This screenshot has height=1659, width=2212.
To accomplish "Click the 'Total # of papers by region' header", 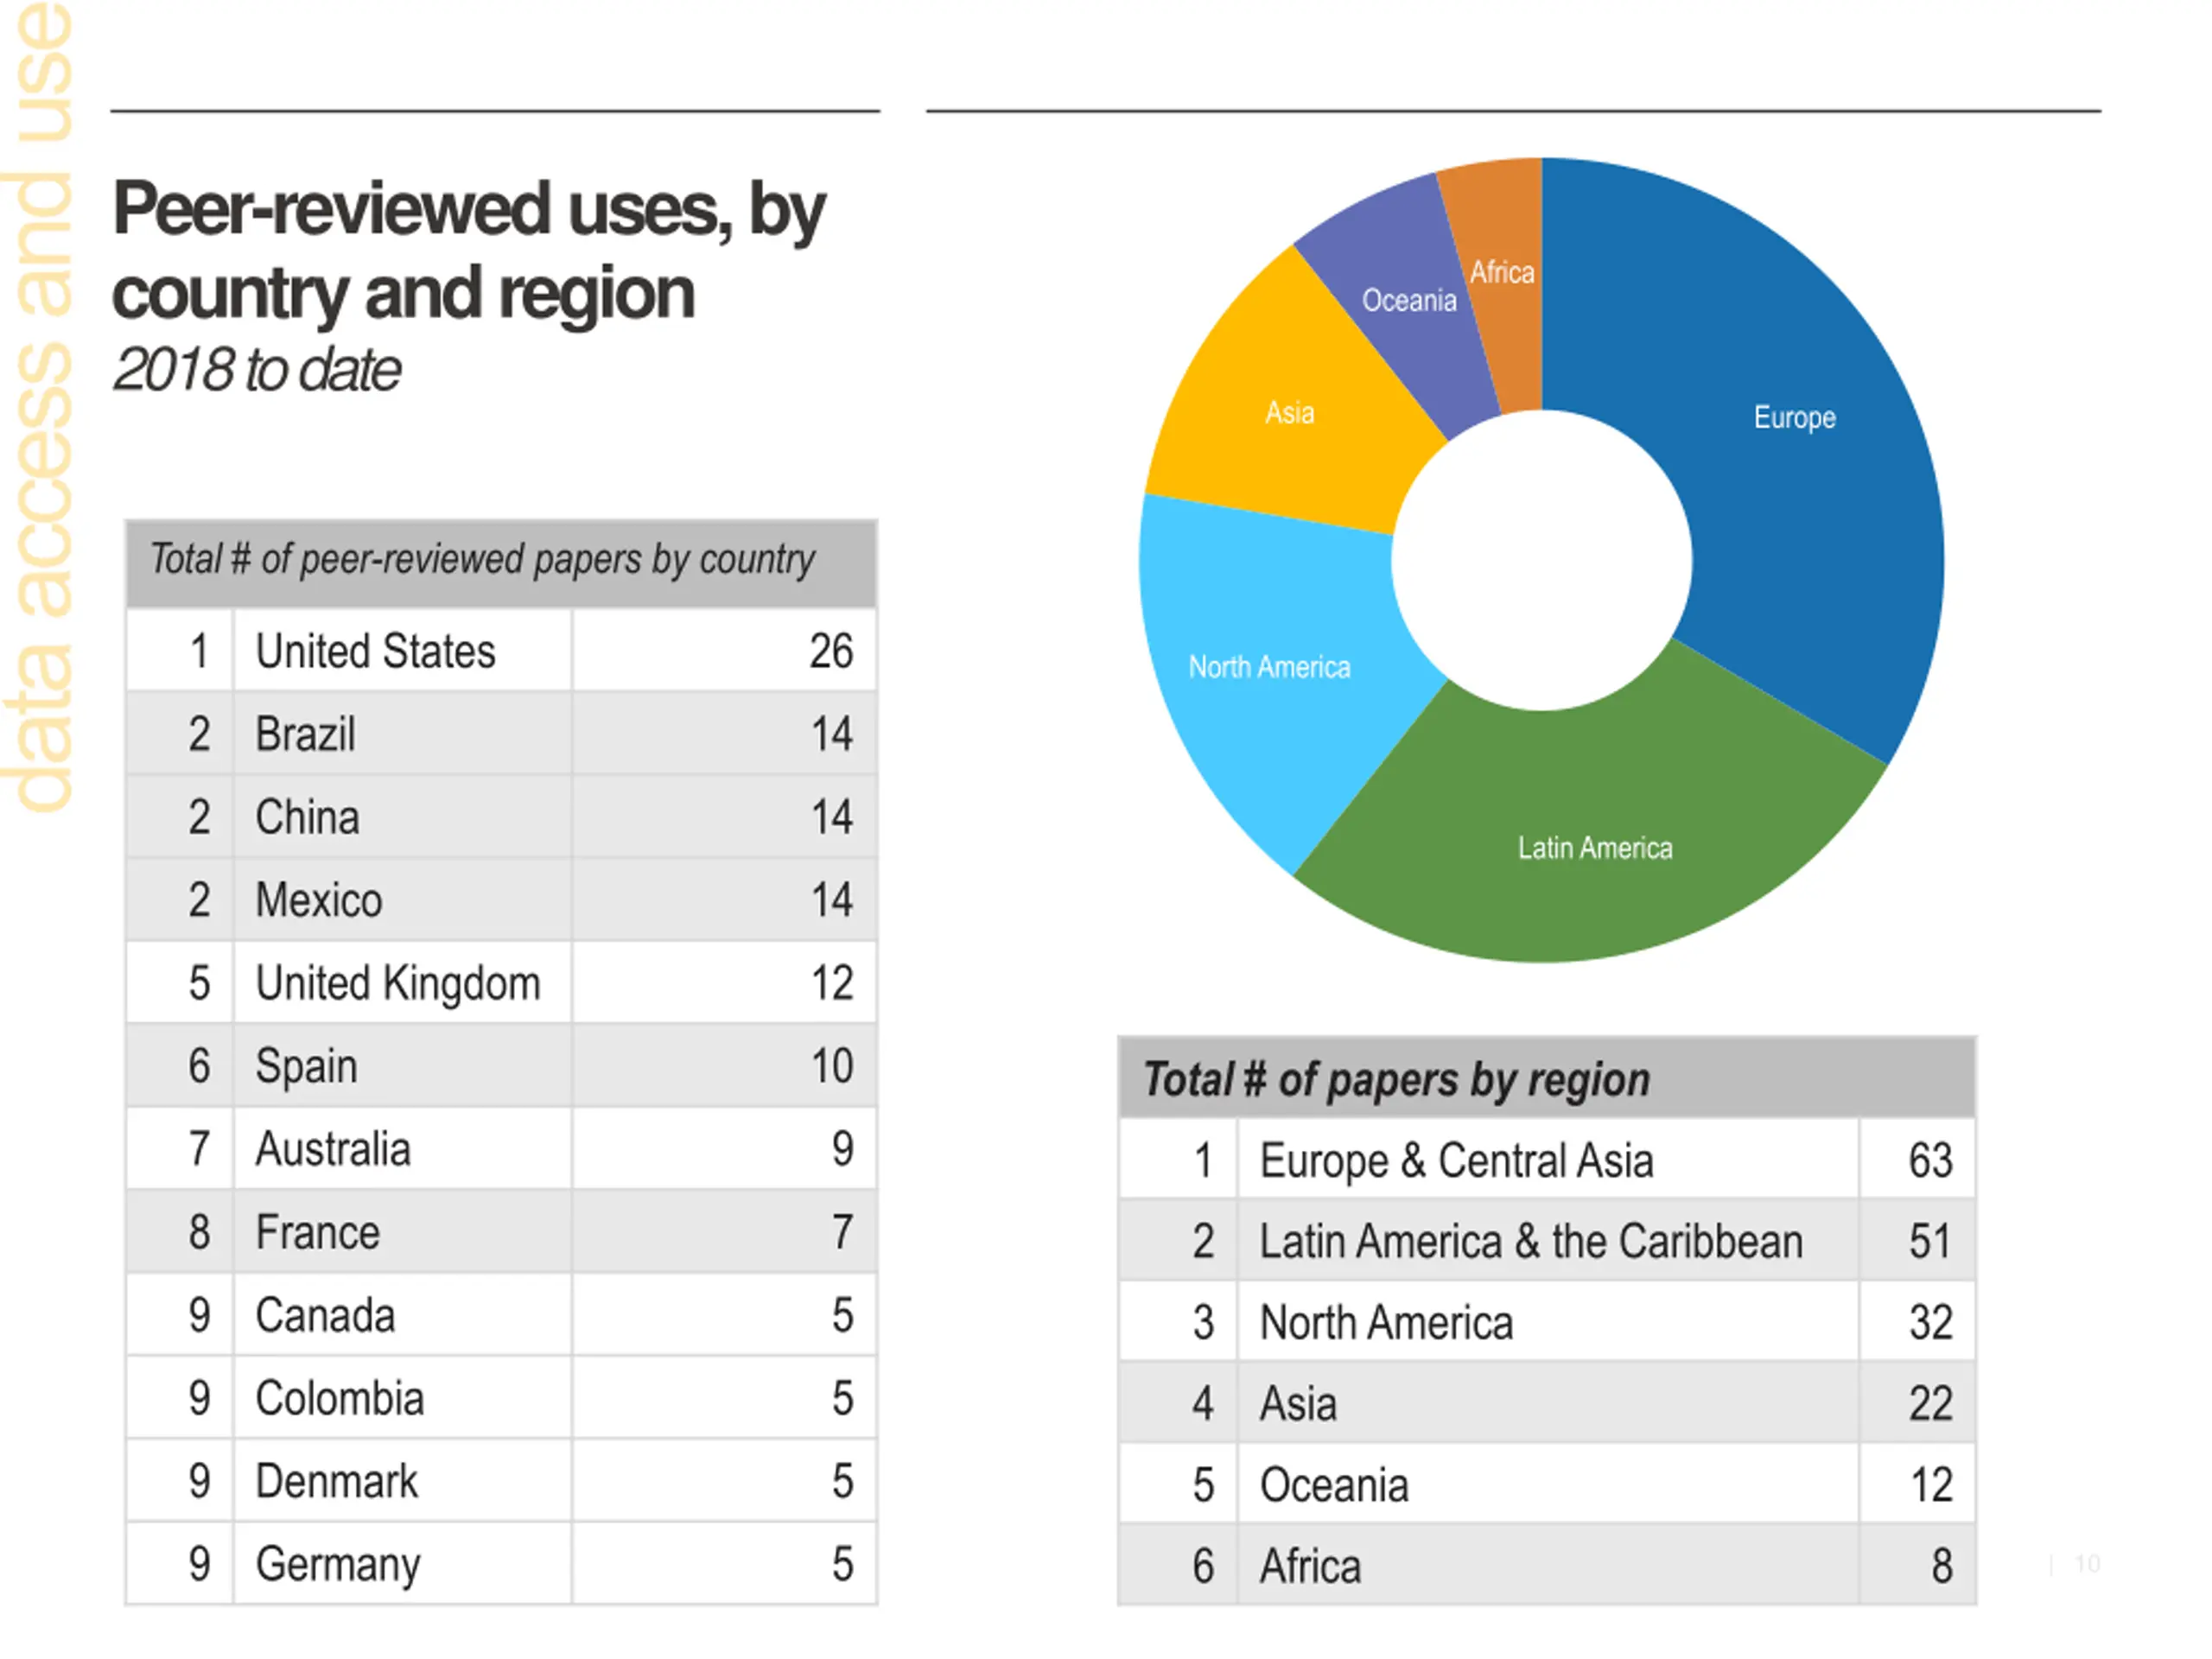I will 1546,1078.
